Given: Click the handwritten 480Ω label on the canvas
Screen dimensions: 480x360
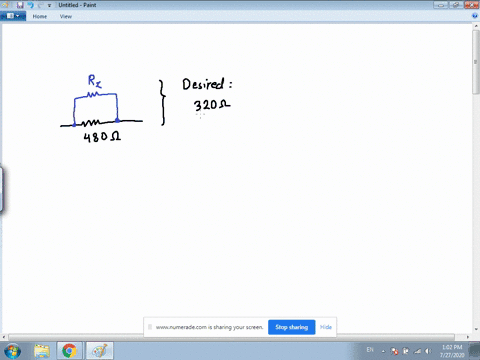Looking at the screenshot, I should pos(102,137).
